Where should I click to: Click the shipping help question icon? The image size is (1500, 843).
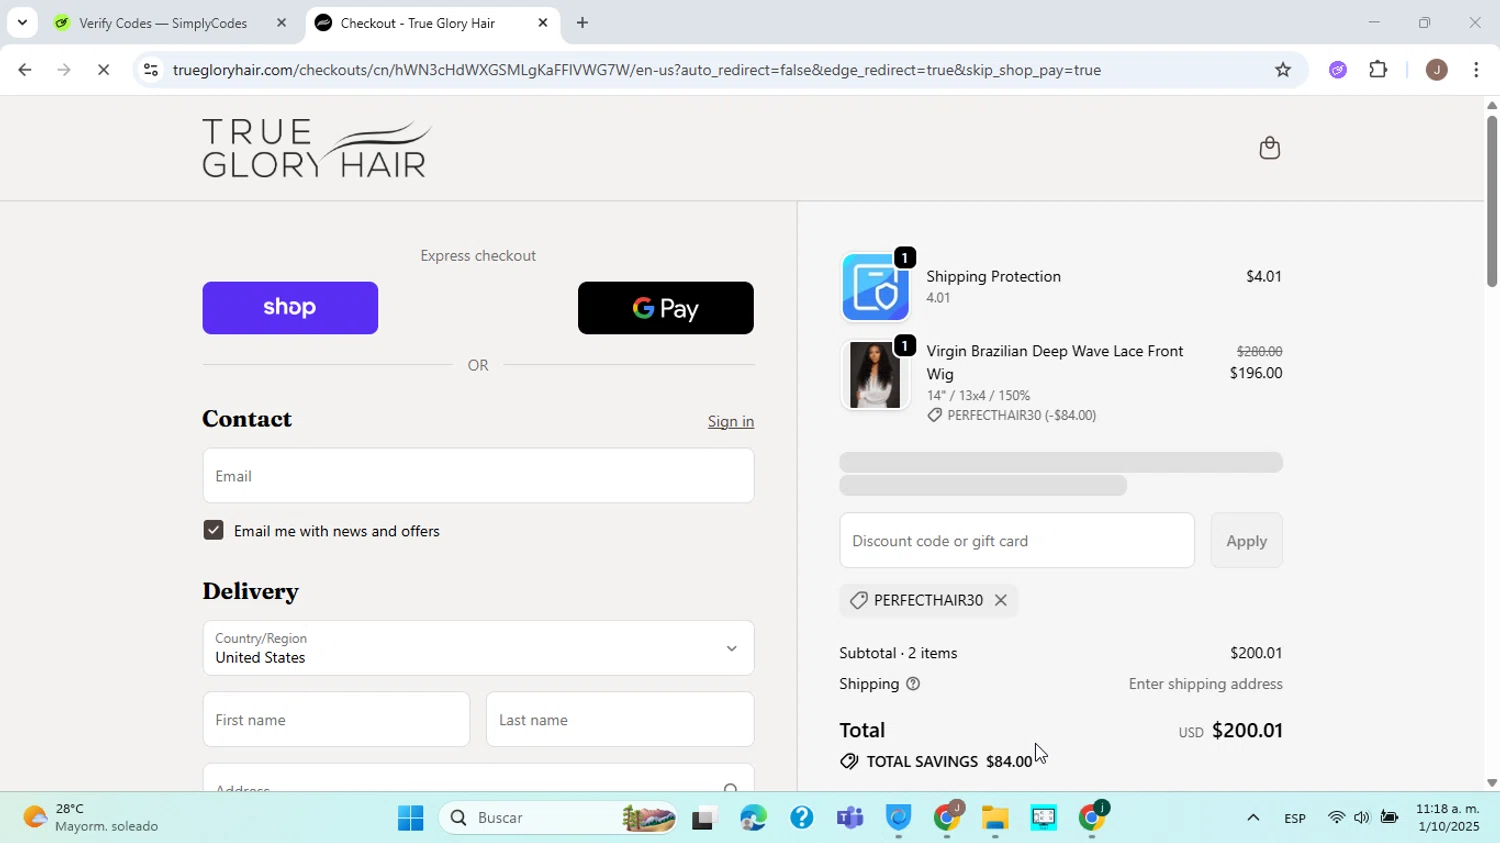tap(913, 684)
